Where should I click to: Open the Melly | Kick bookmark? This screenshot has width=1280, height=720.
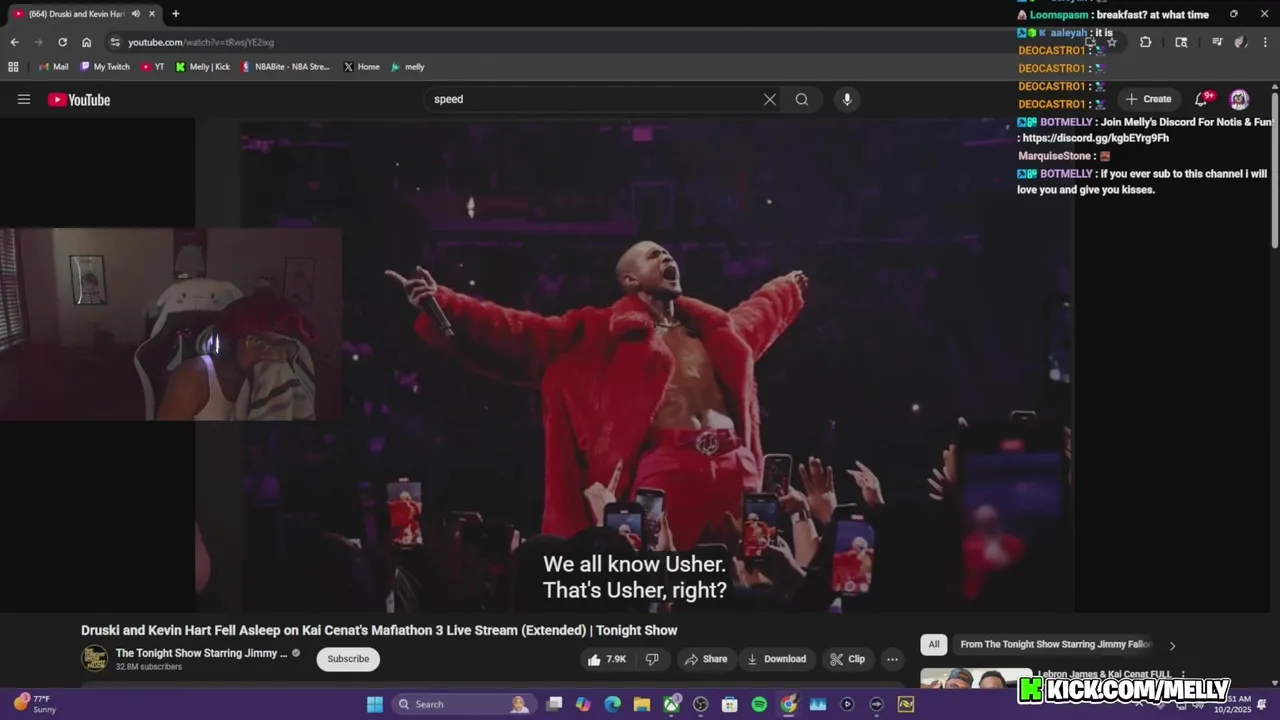202,67
